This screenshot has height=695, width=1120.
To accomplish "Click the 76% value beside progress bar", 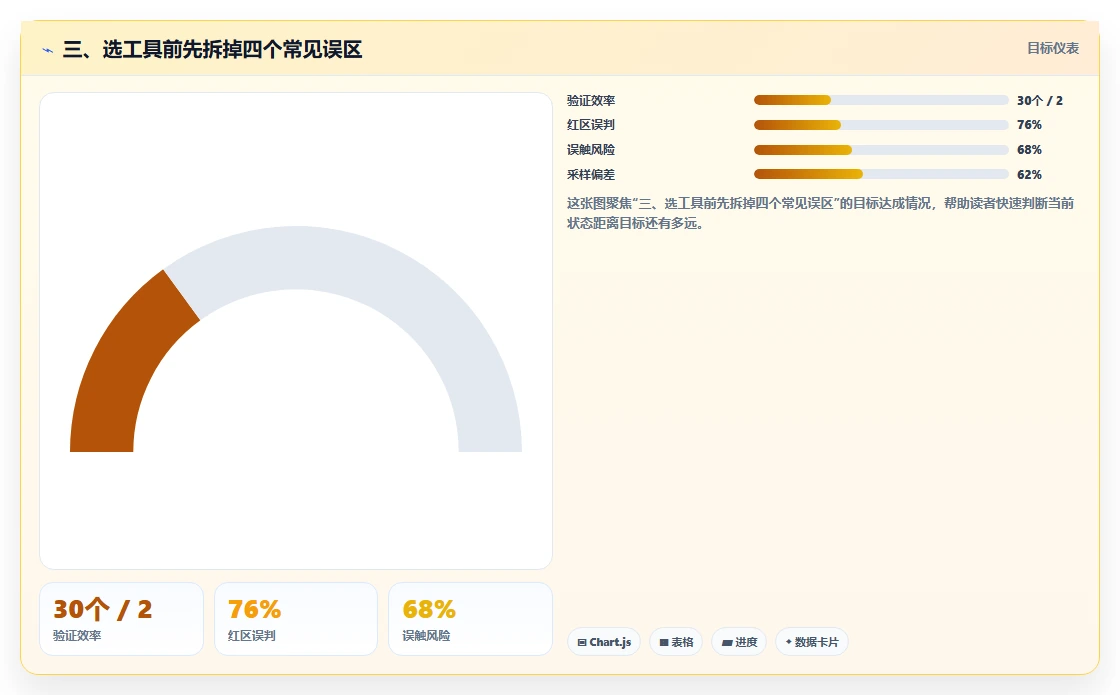I will [1029, 125].
